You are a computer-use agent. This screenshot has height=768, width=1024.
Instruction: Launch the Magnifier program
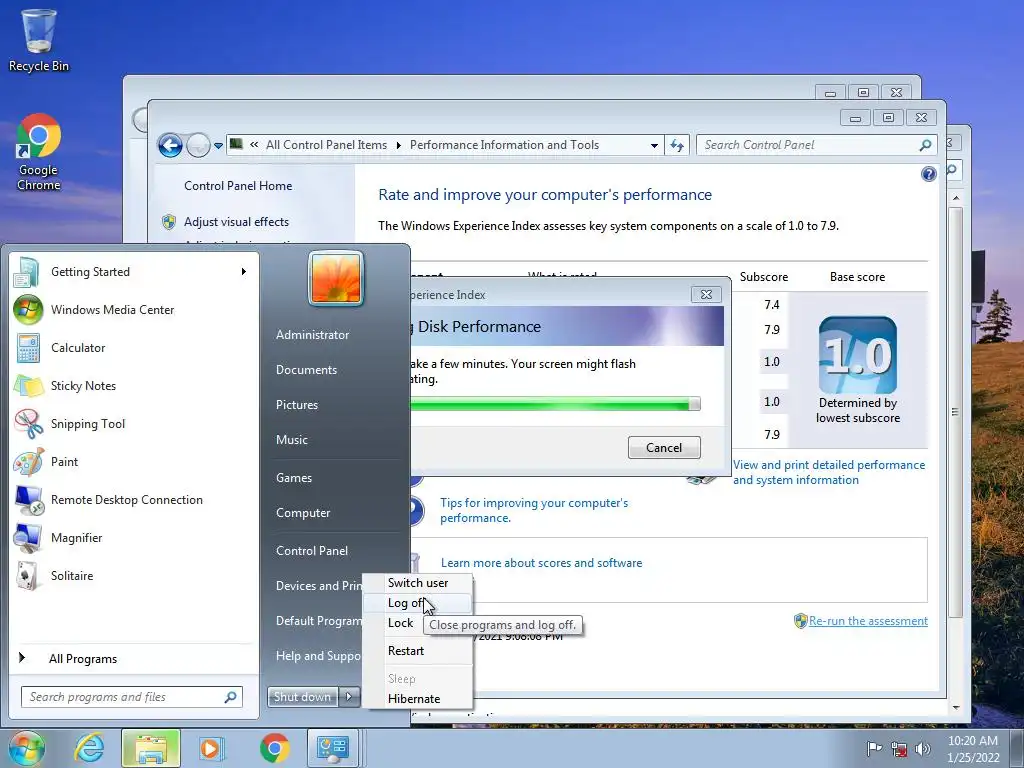point(76,537)
